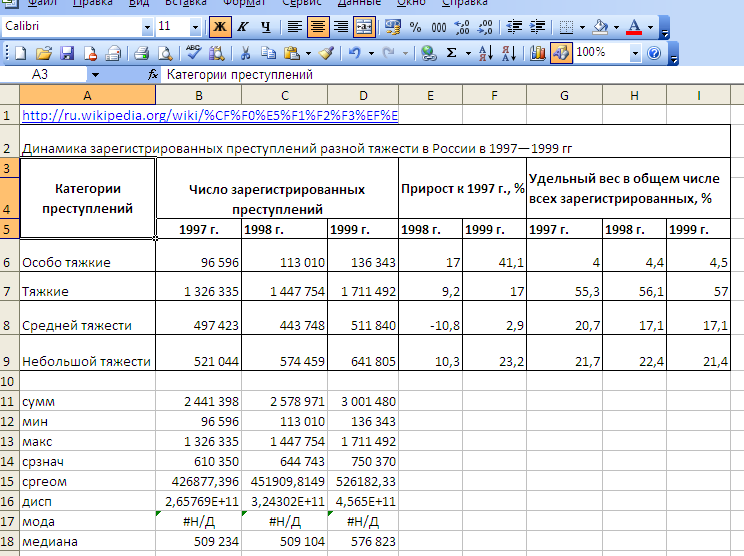
Task: Align cell text to the right
Action: click(341, 27)
